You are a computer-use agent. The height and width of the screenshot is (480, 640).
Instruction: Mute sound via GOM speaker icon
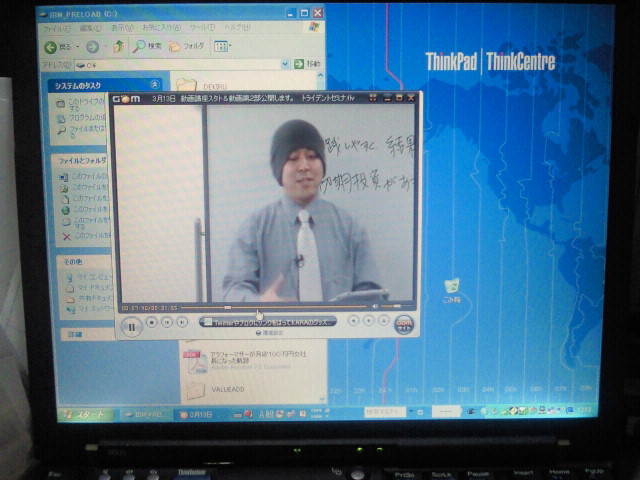click(x=376, y=306)
